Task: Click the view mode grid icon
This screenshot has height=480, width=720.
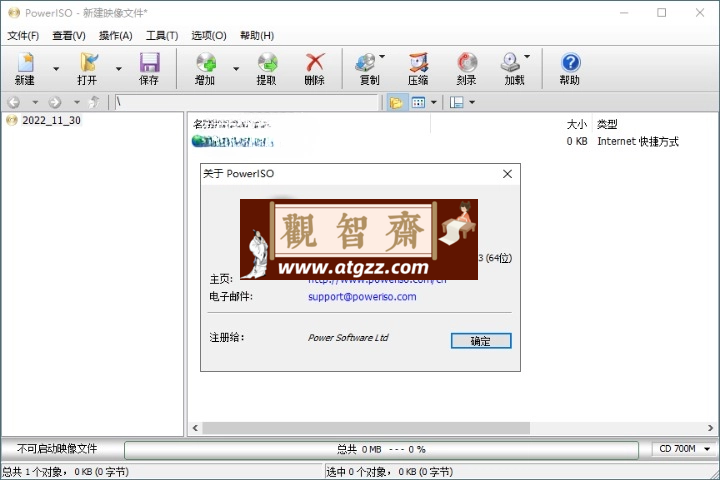Action: (418, 102)
